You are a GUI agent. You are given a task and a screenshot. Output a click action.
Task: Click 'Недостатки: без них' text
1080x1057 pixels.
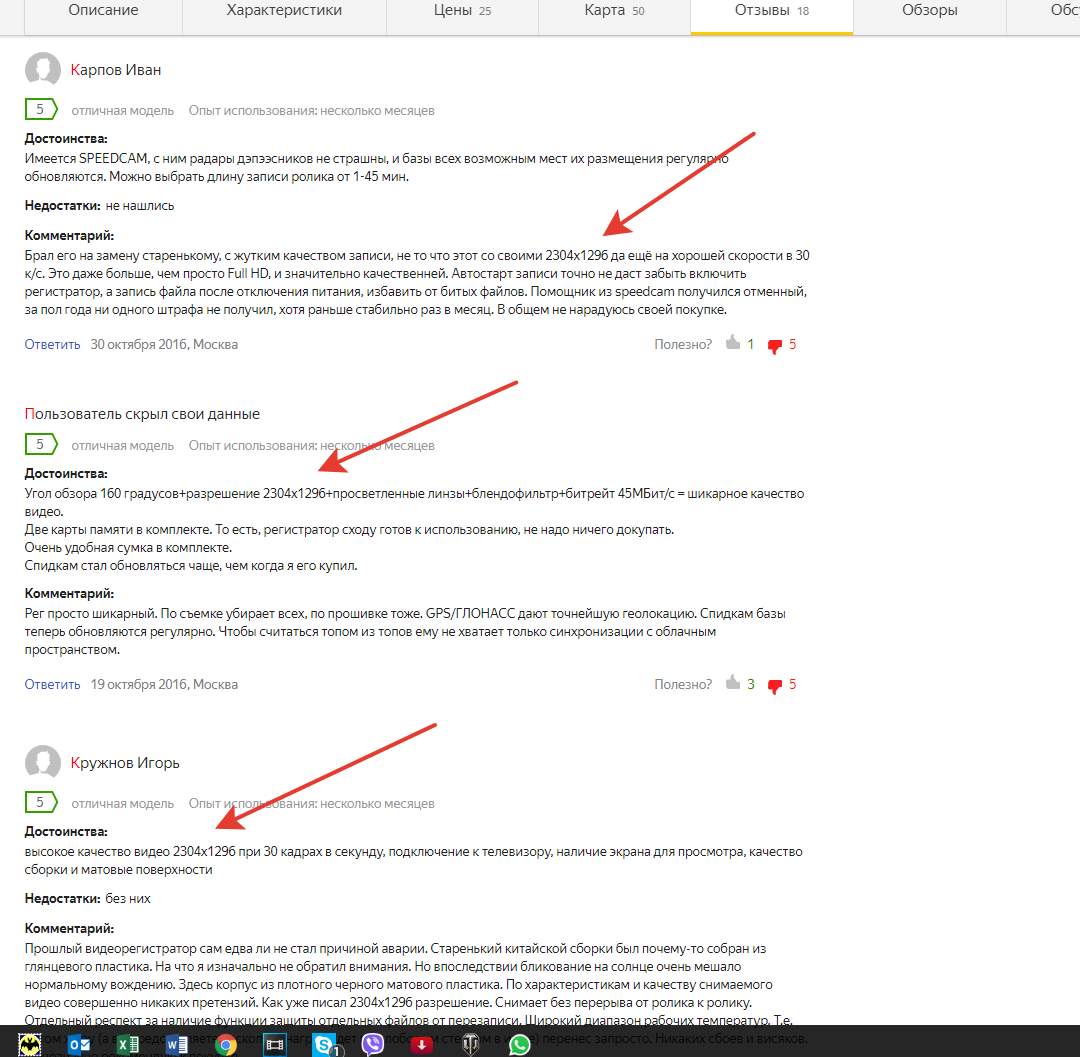coord(87,899)
